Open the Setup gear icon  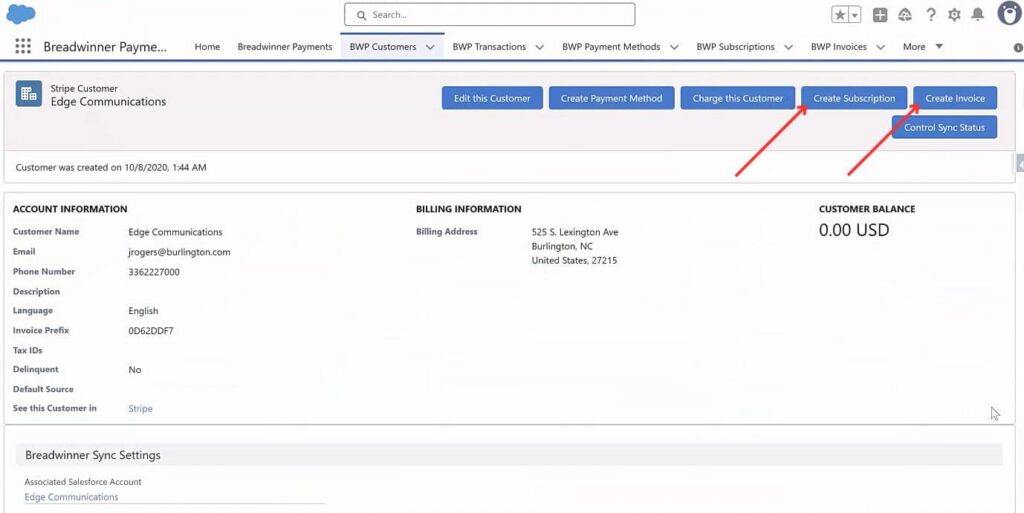[x=954, y=15]
